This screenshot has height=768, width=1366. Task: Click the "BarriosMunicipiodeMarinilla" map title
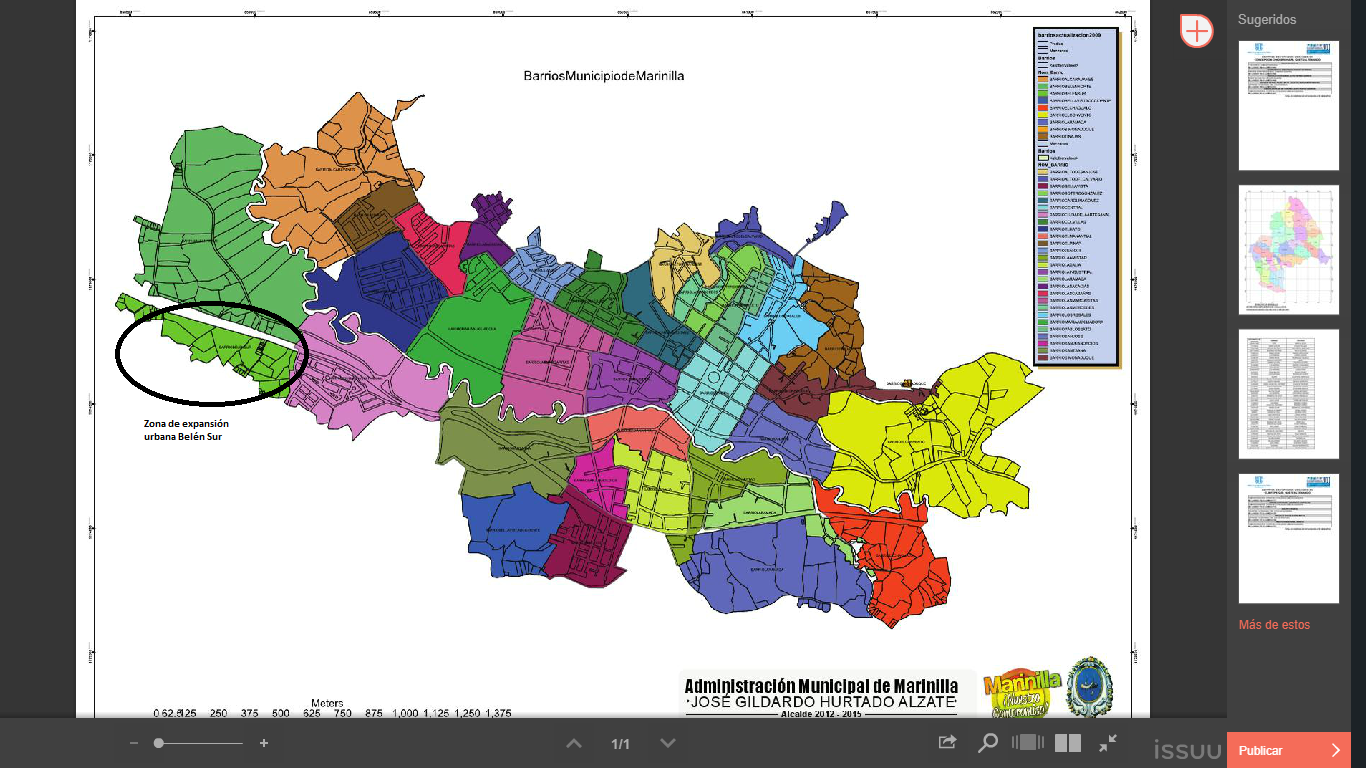click(x=604, y=76)
